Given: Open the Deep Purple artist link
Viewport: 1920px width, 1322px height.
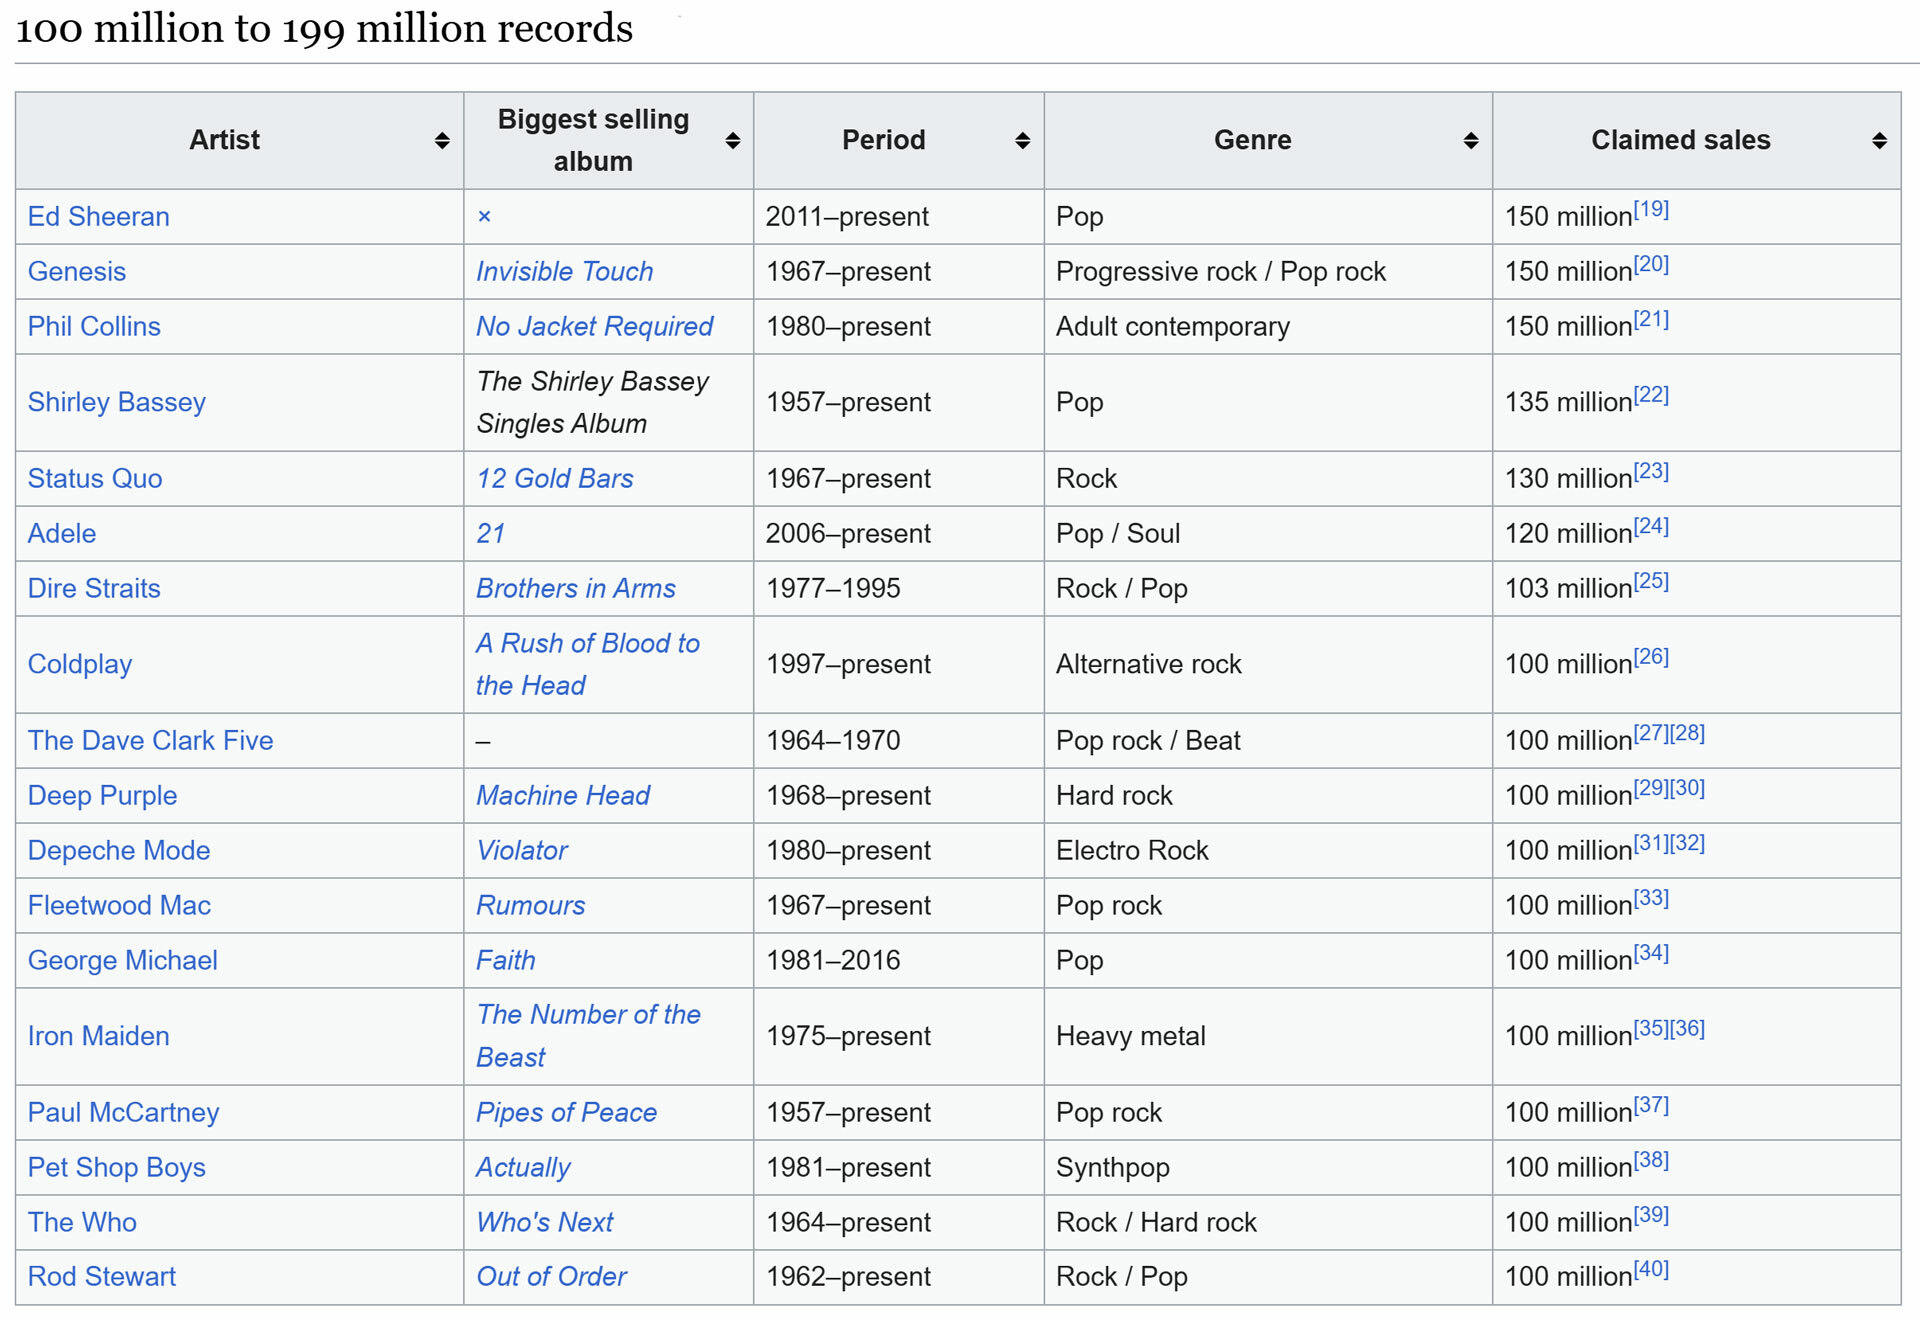Looking at the screenshot, I should click(x=103, y=796).
